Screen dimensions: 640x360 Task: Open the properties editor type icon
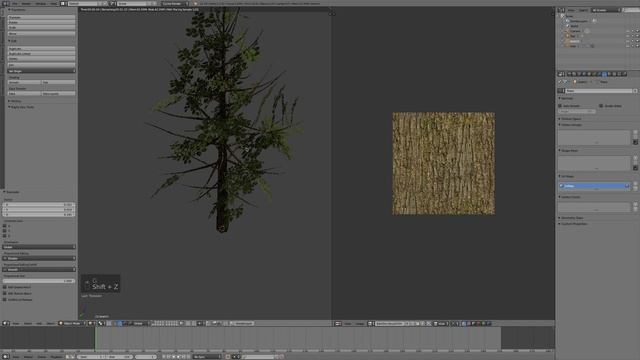tap(562, 74)
